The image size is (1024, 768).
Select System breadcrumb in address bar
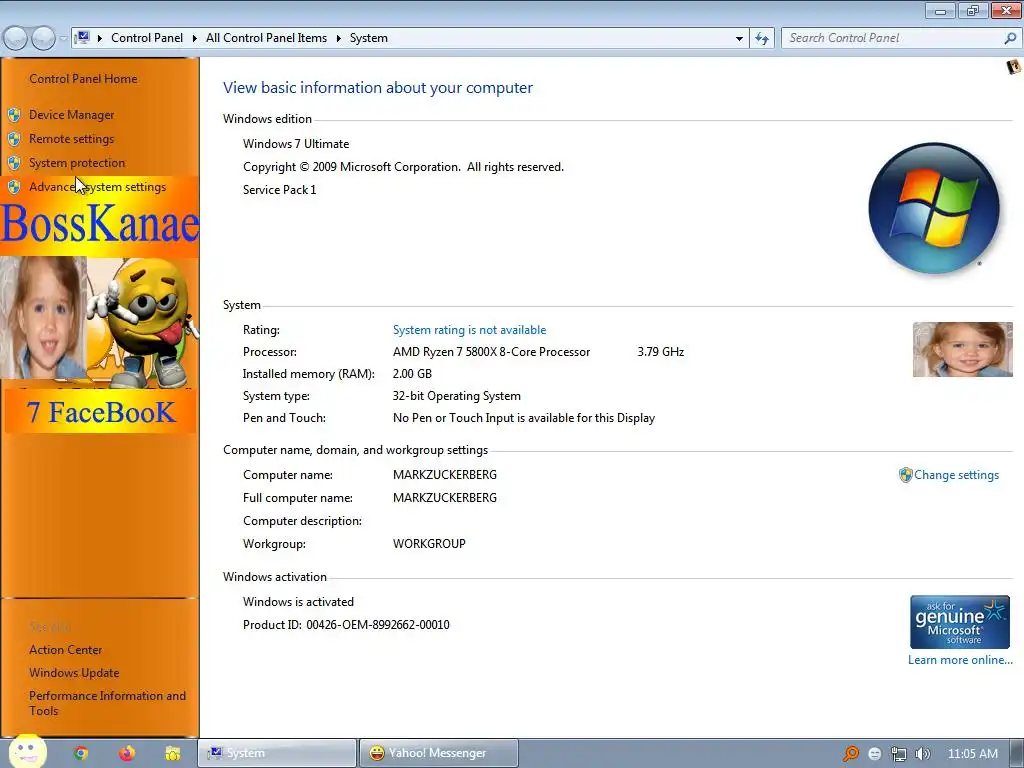click(369, 38)
